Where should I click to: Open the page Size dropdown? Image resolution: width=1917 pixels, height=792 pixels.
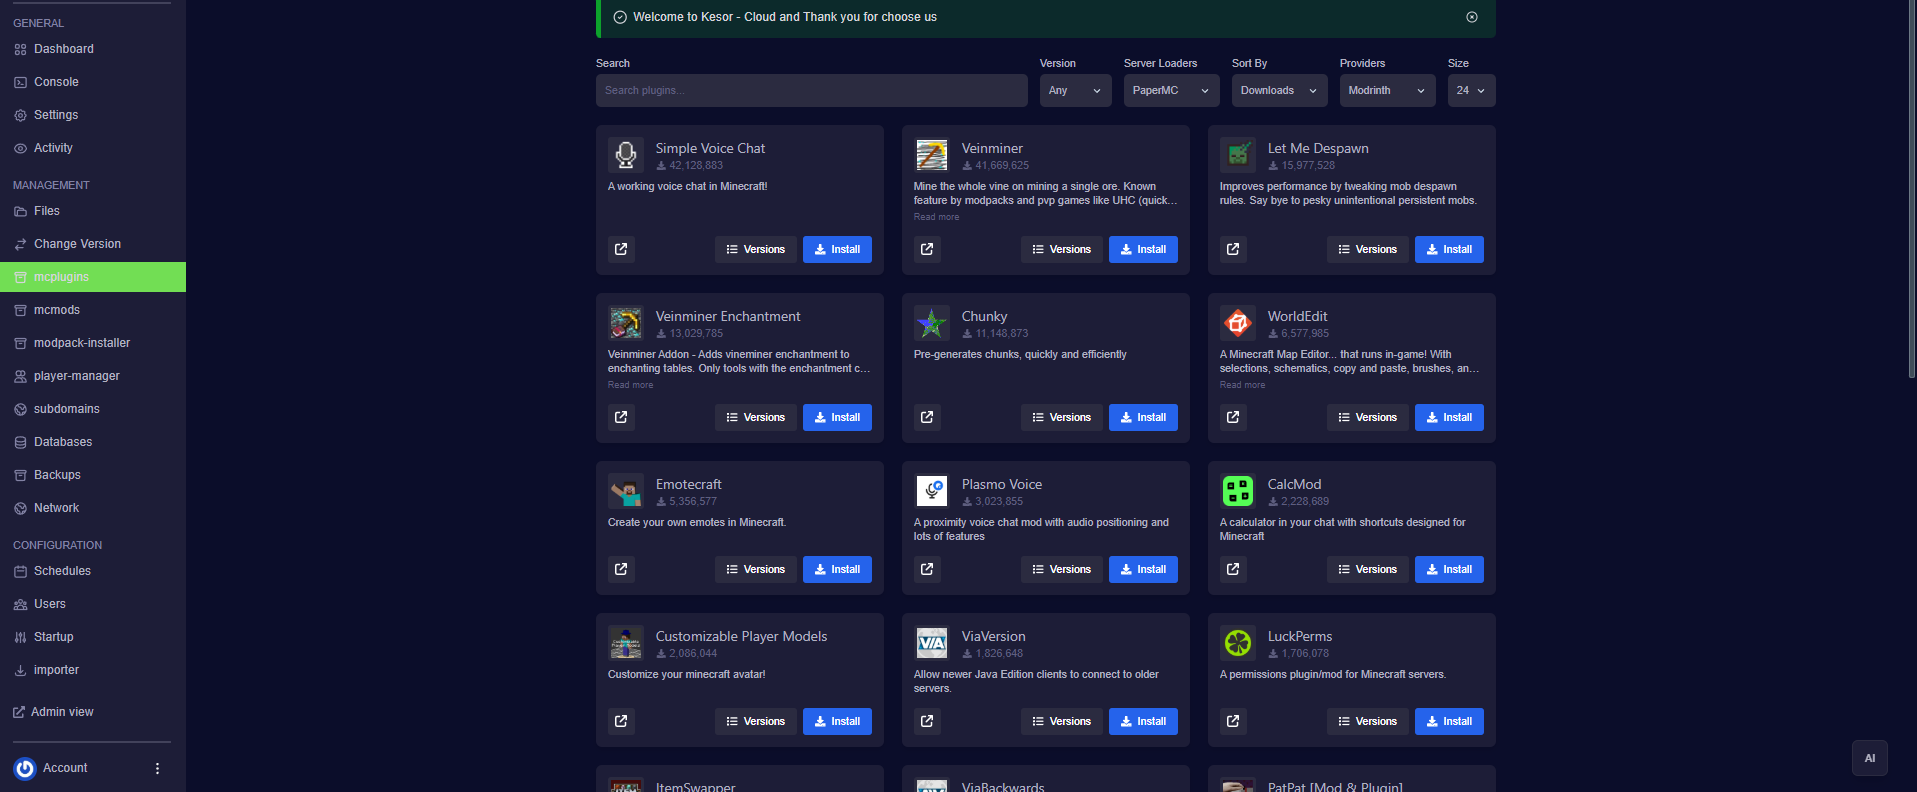point(1472,90)
